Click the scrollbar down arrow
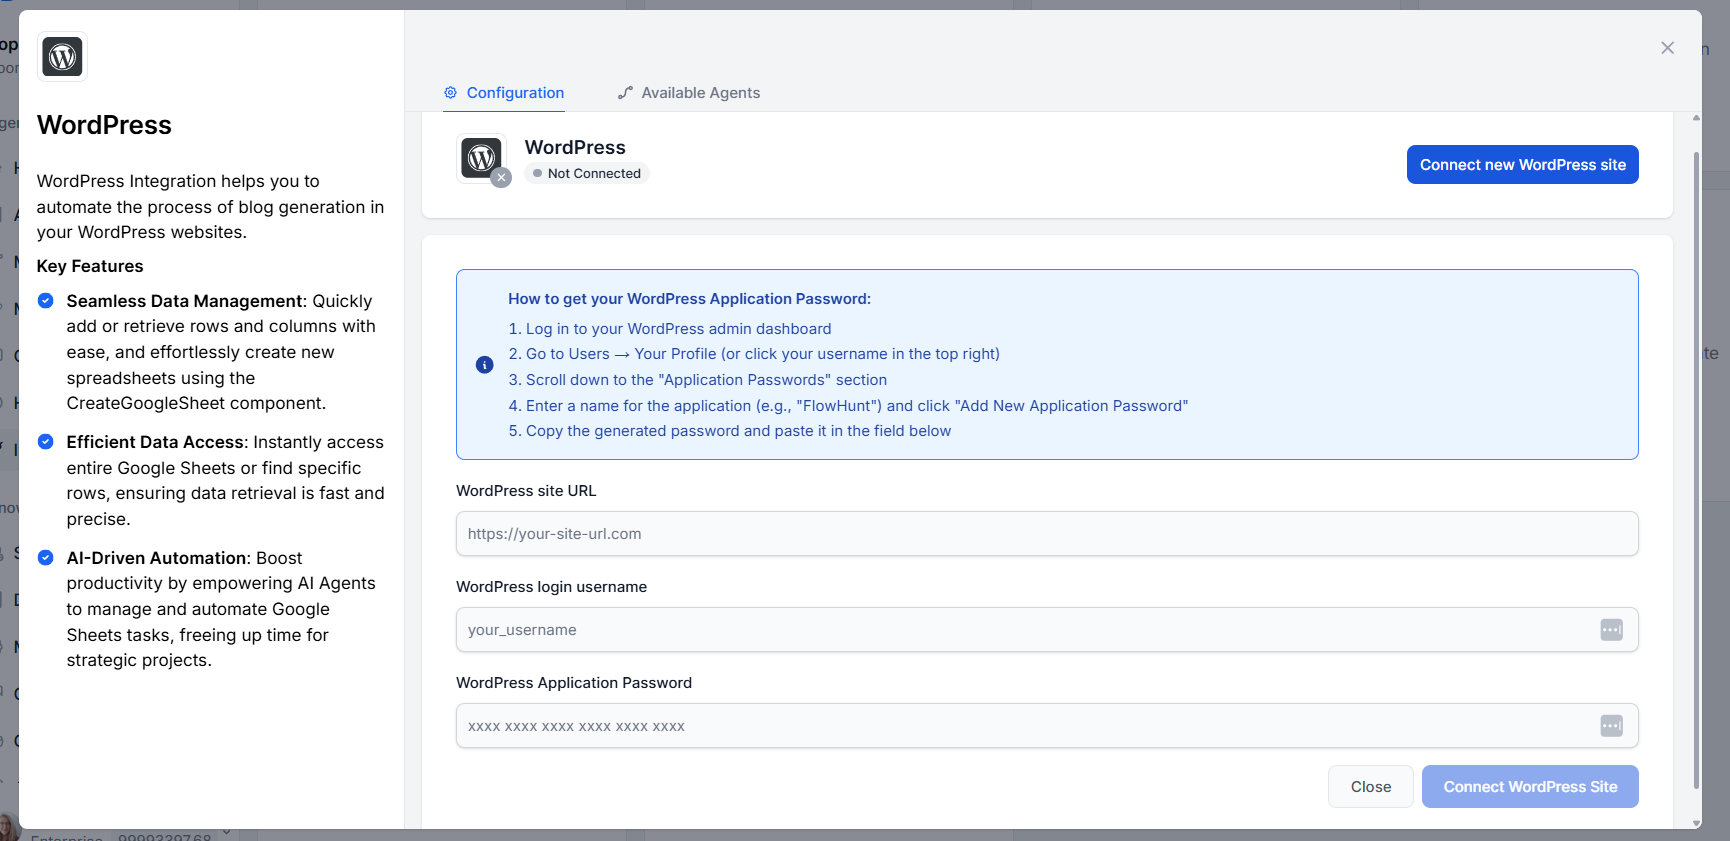 (x=1696, y=823)
